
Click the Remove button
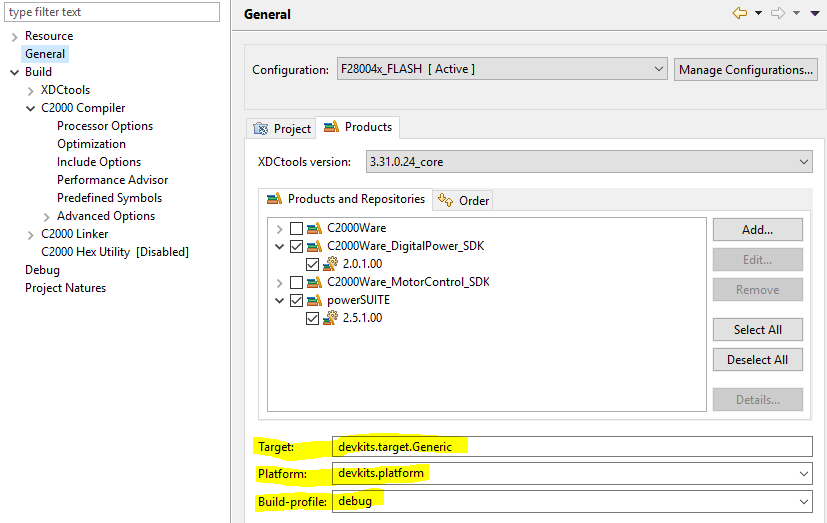tap(758, 290)
